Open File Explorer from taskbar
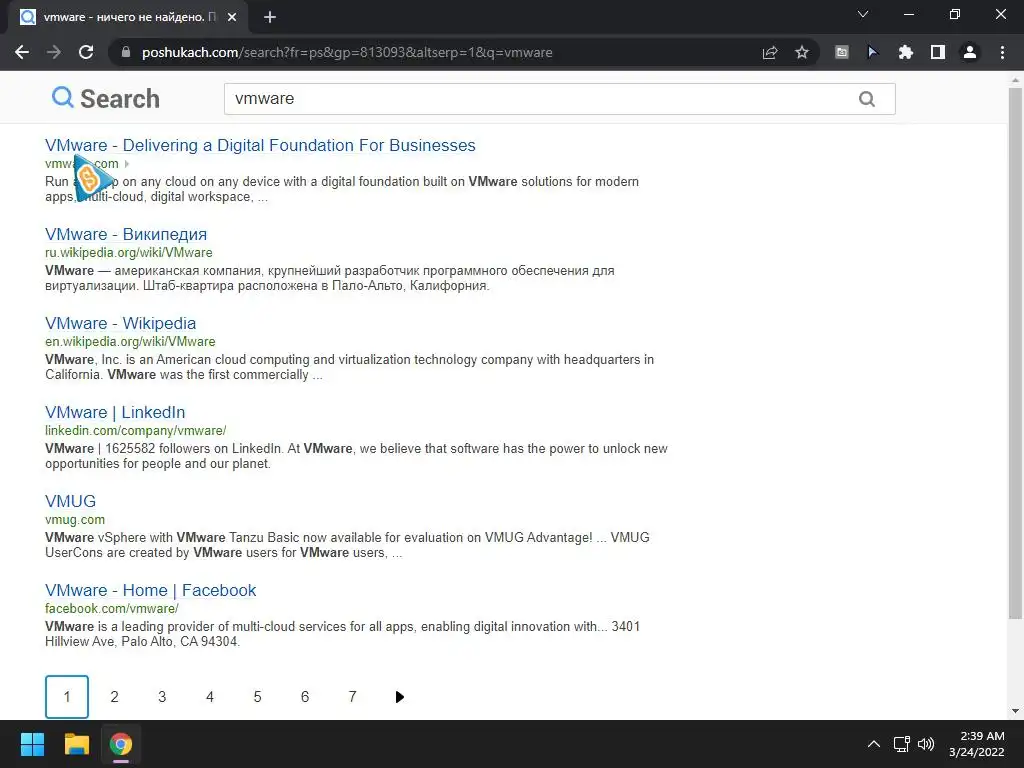This screenshot has width=1024, height=768. 76,744
